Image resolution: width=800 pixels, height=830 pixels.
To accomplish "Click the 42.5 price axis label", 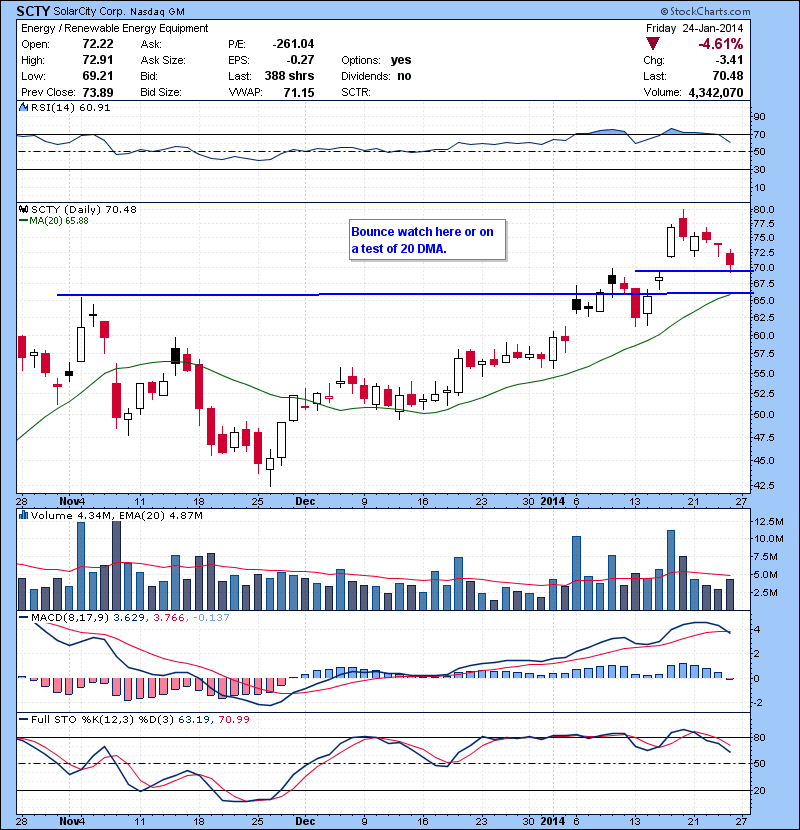I will point(764,485).
